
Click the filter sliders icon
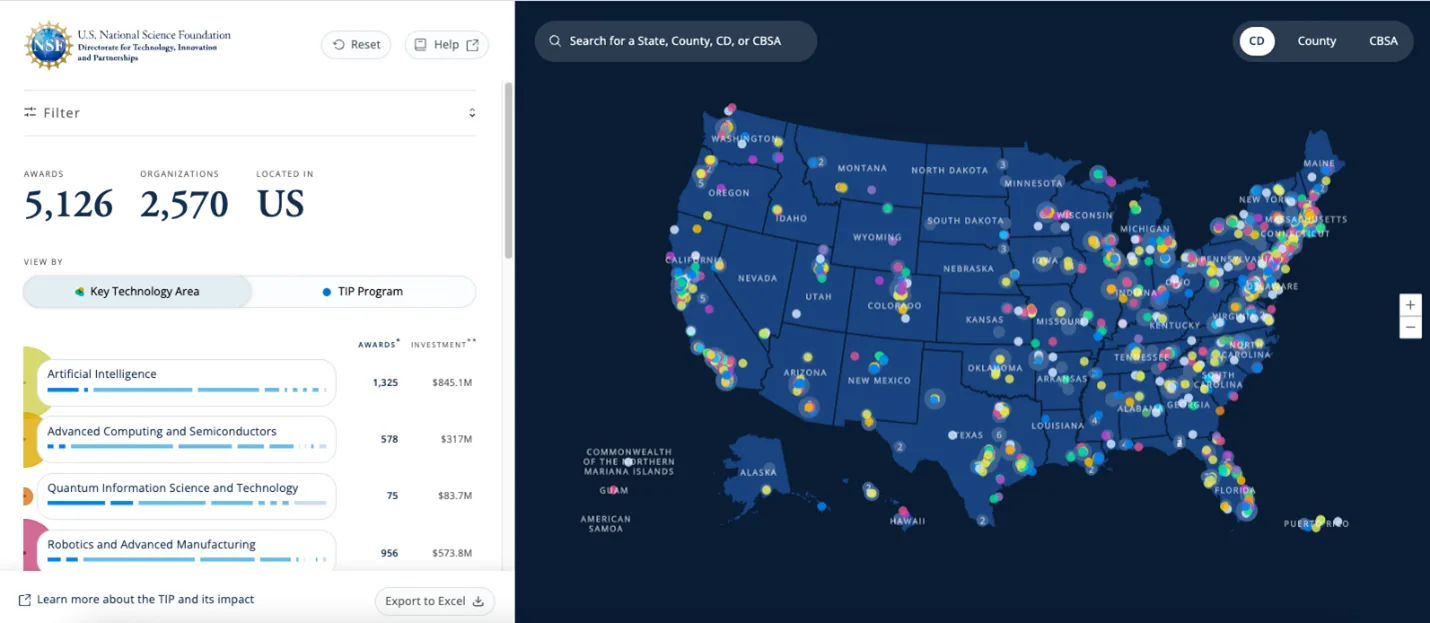point(30,113)
